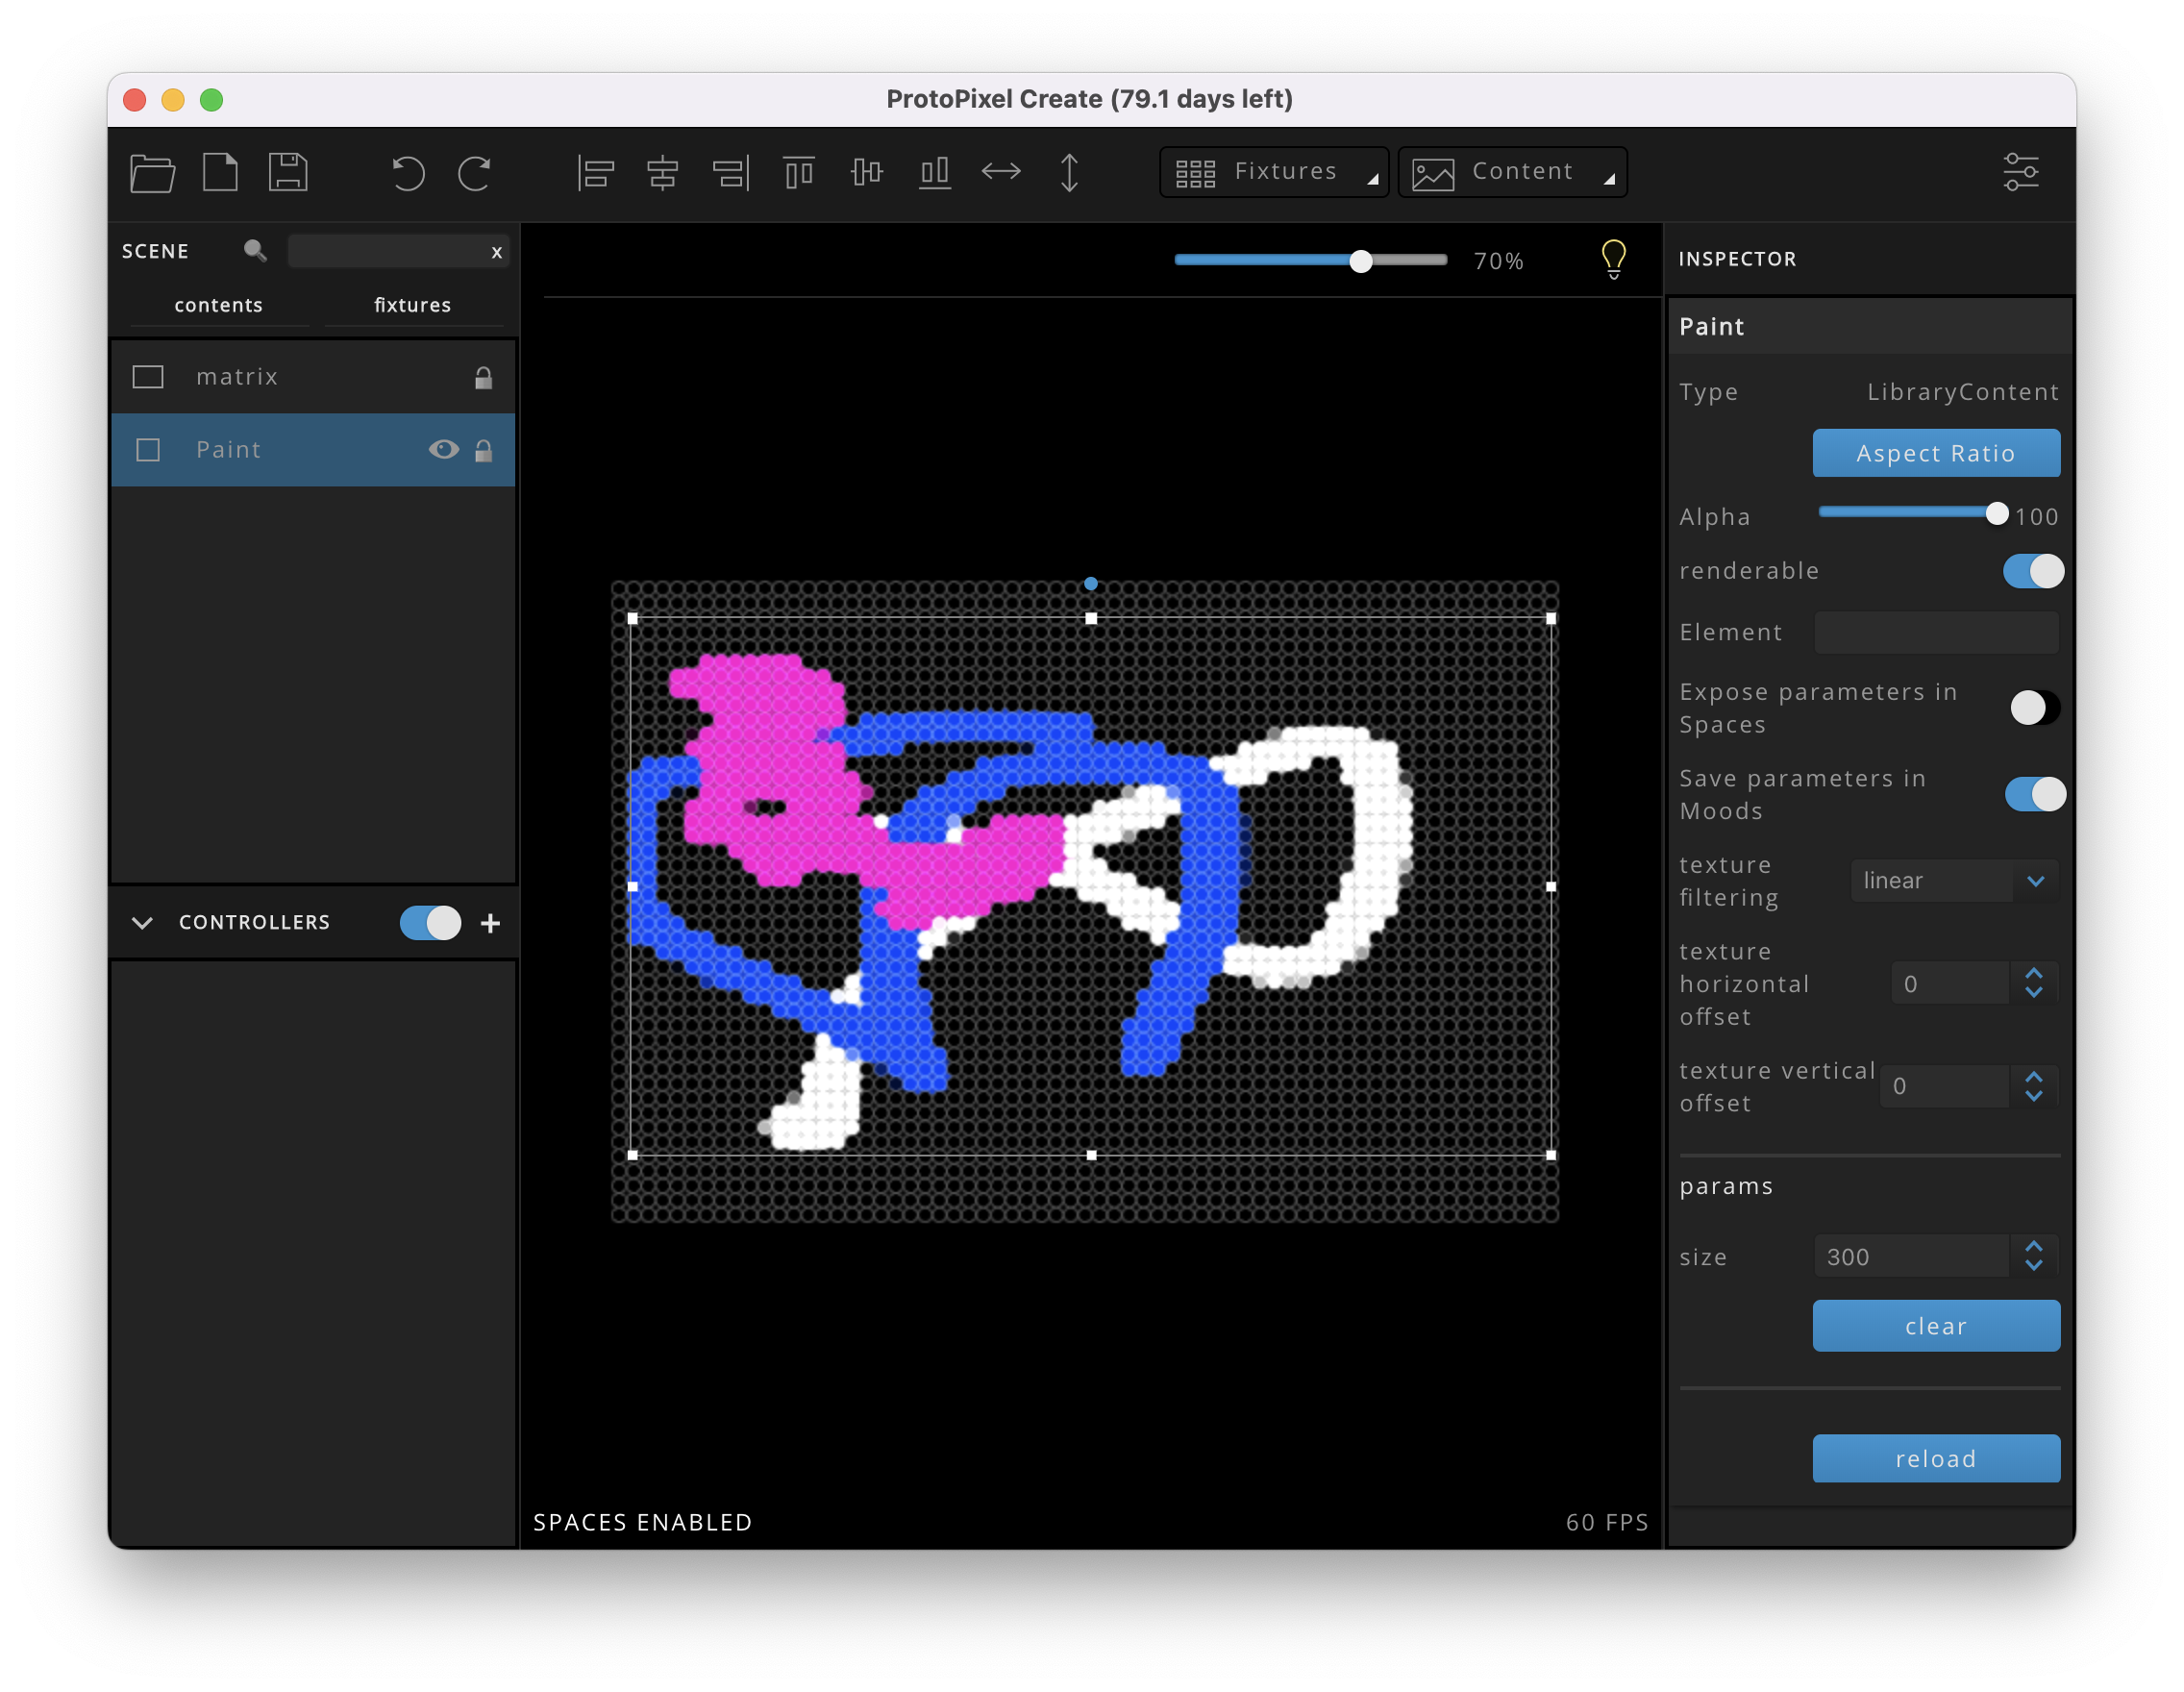The height and width of the screenshot is (1692, 2184).
Task: Adjust the 70% brightness slider
Action: (1311, 261)
